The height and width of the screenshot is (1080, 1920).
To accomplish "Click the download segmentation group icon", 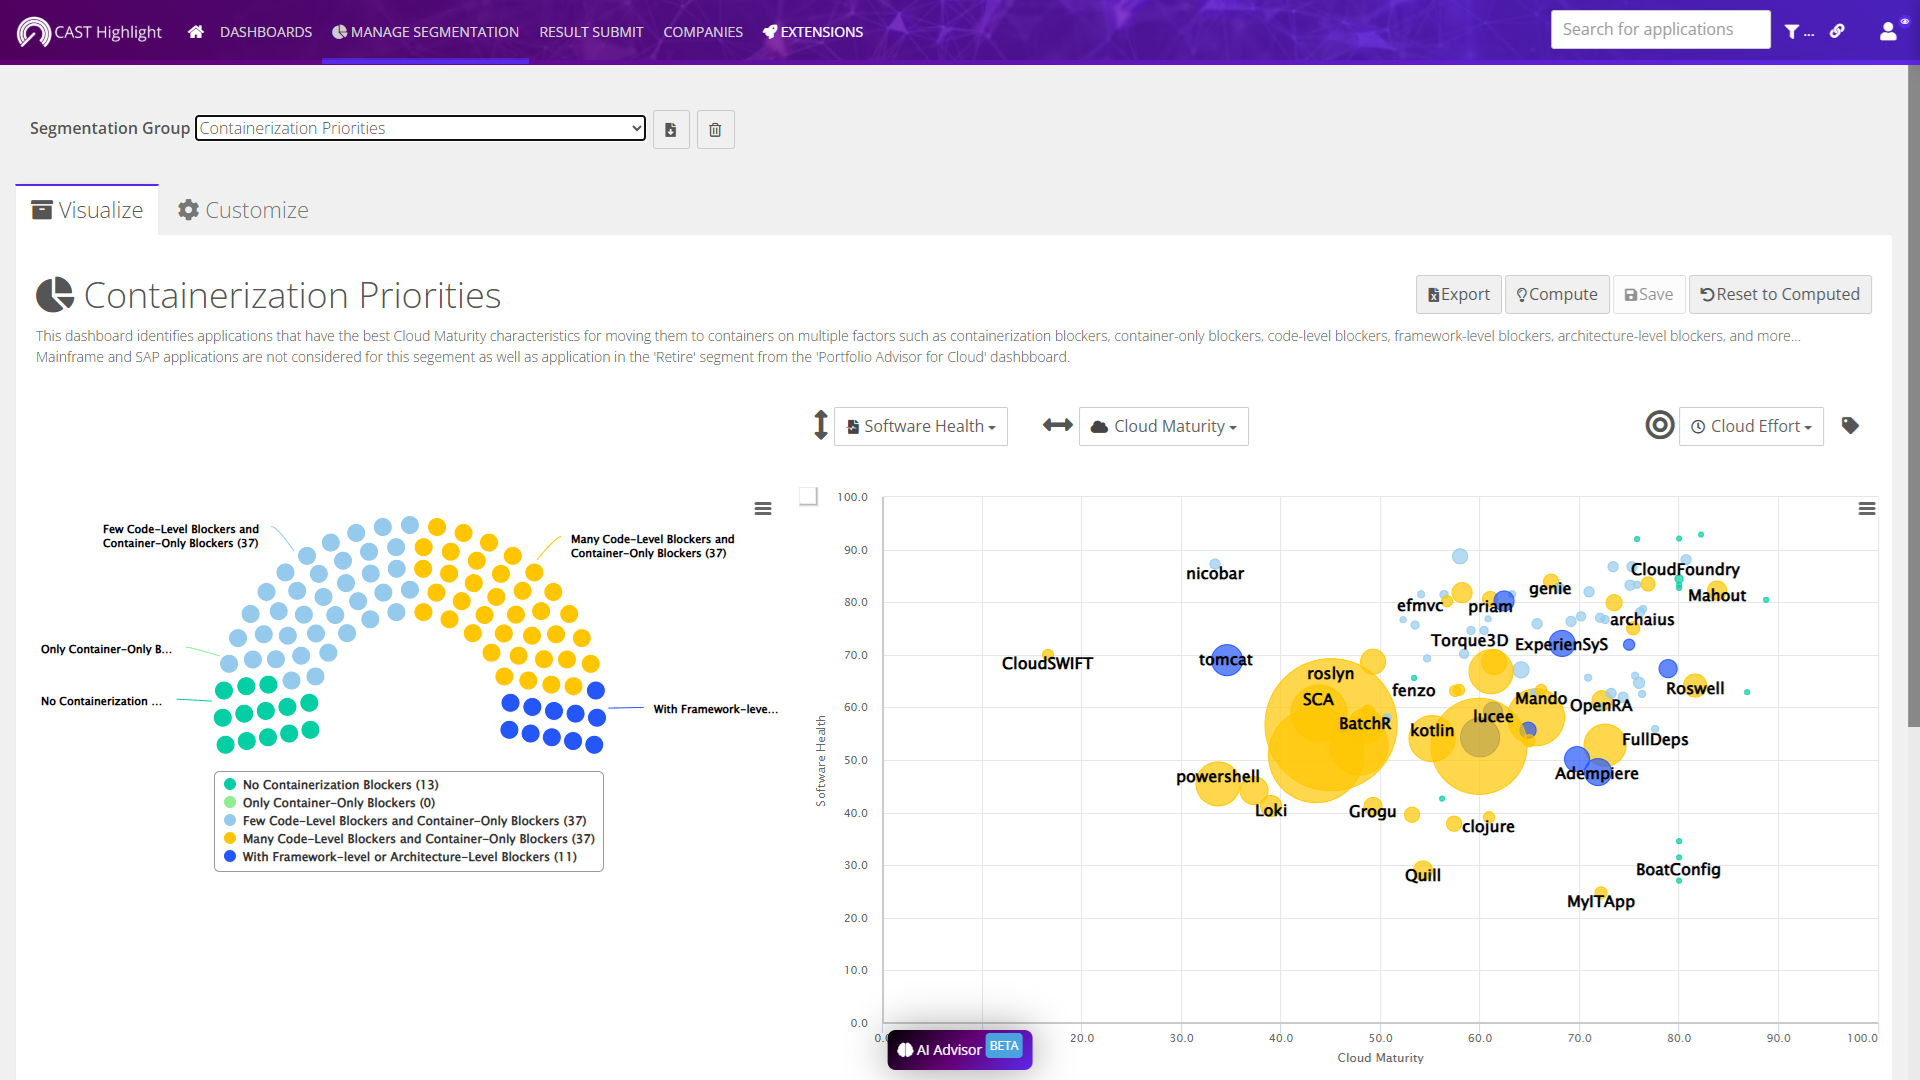I will [671, 130].
